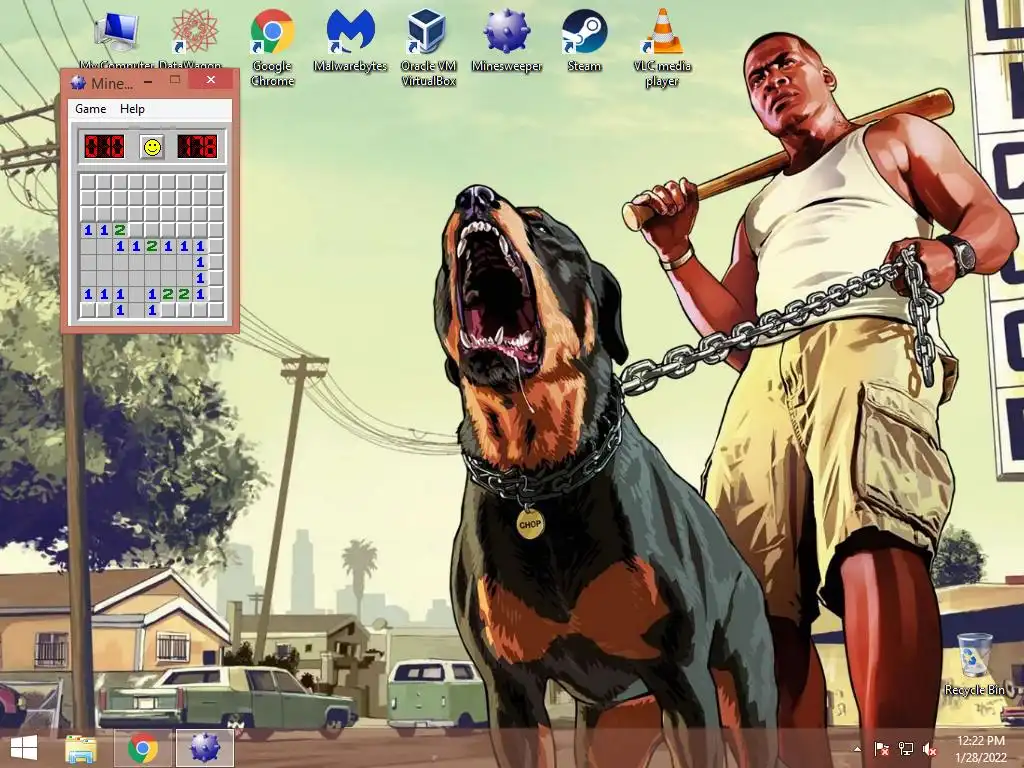Click the Minesweeper title bar mine icon
The width and height of the screenshot is (1024, 768).
tap(78, 82)
